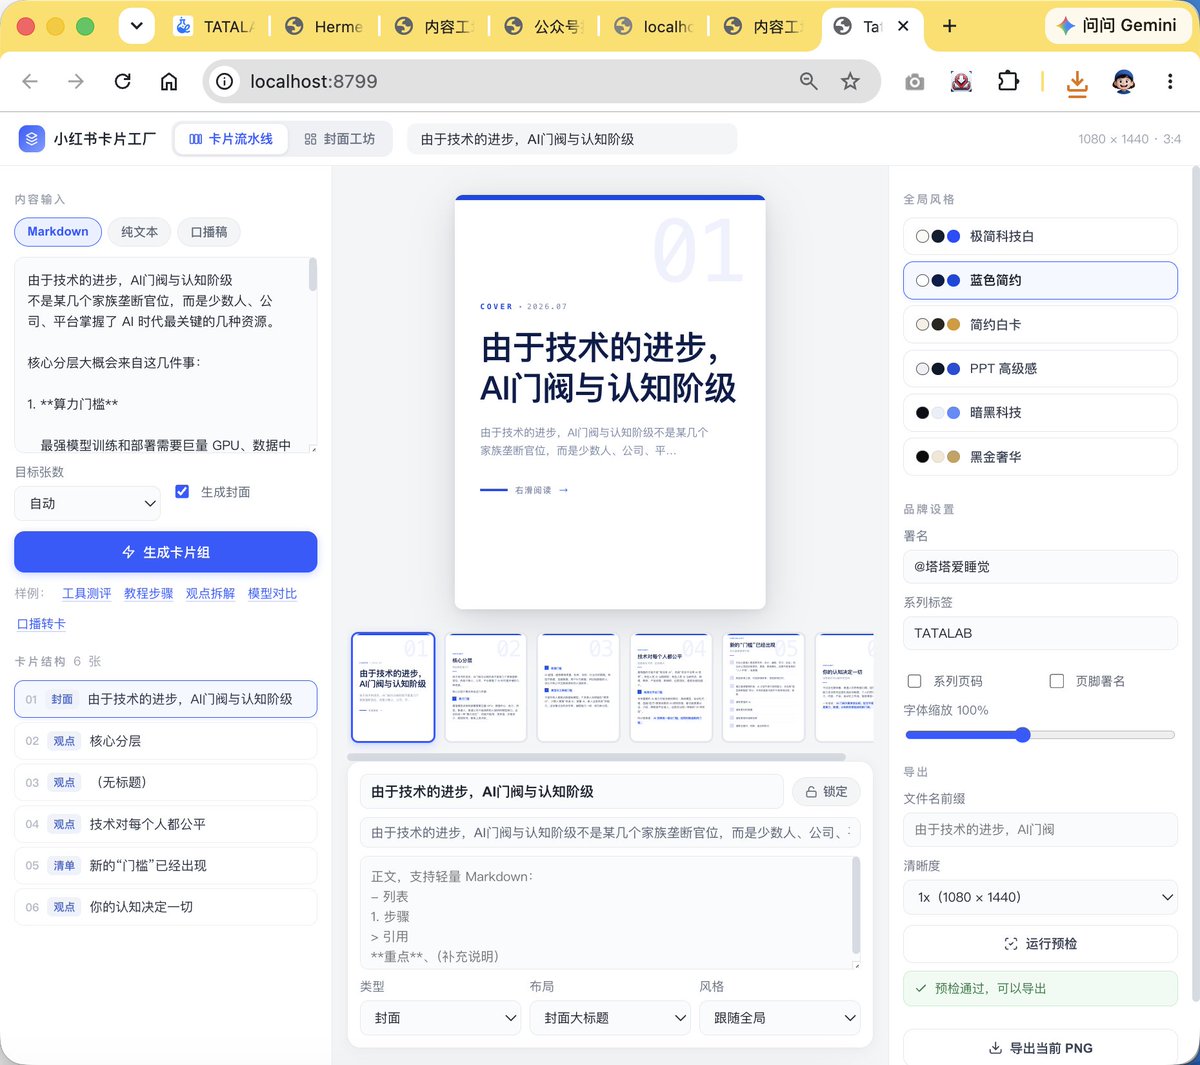Choose the 暗黑科技 style
Image resolution: width=1200 pixels, height=1065 pixels.
tap(1040, 413)
